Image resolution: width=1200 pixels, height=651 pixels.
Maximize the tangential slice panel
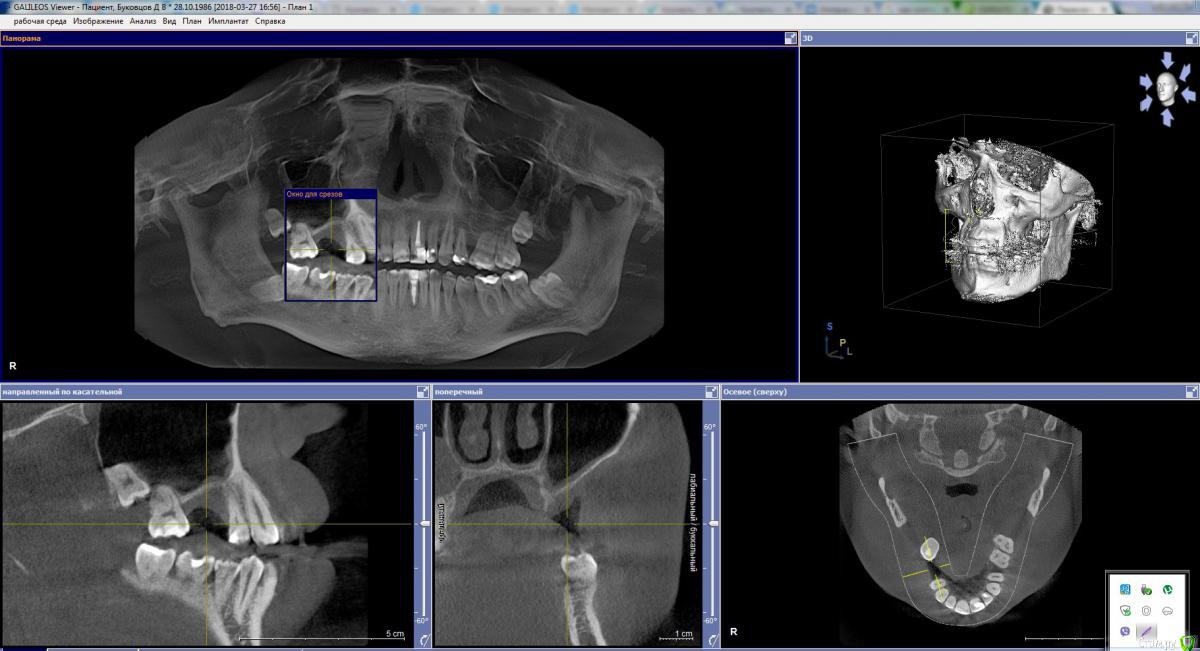point(423,392)
